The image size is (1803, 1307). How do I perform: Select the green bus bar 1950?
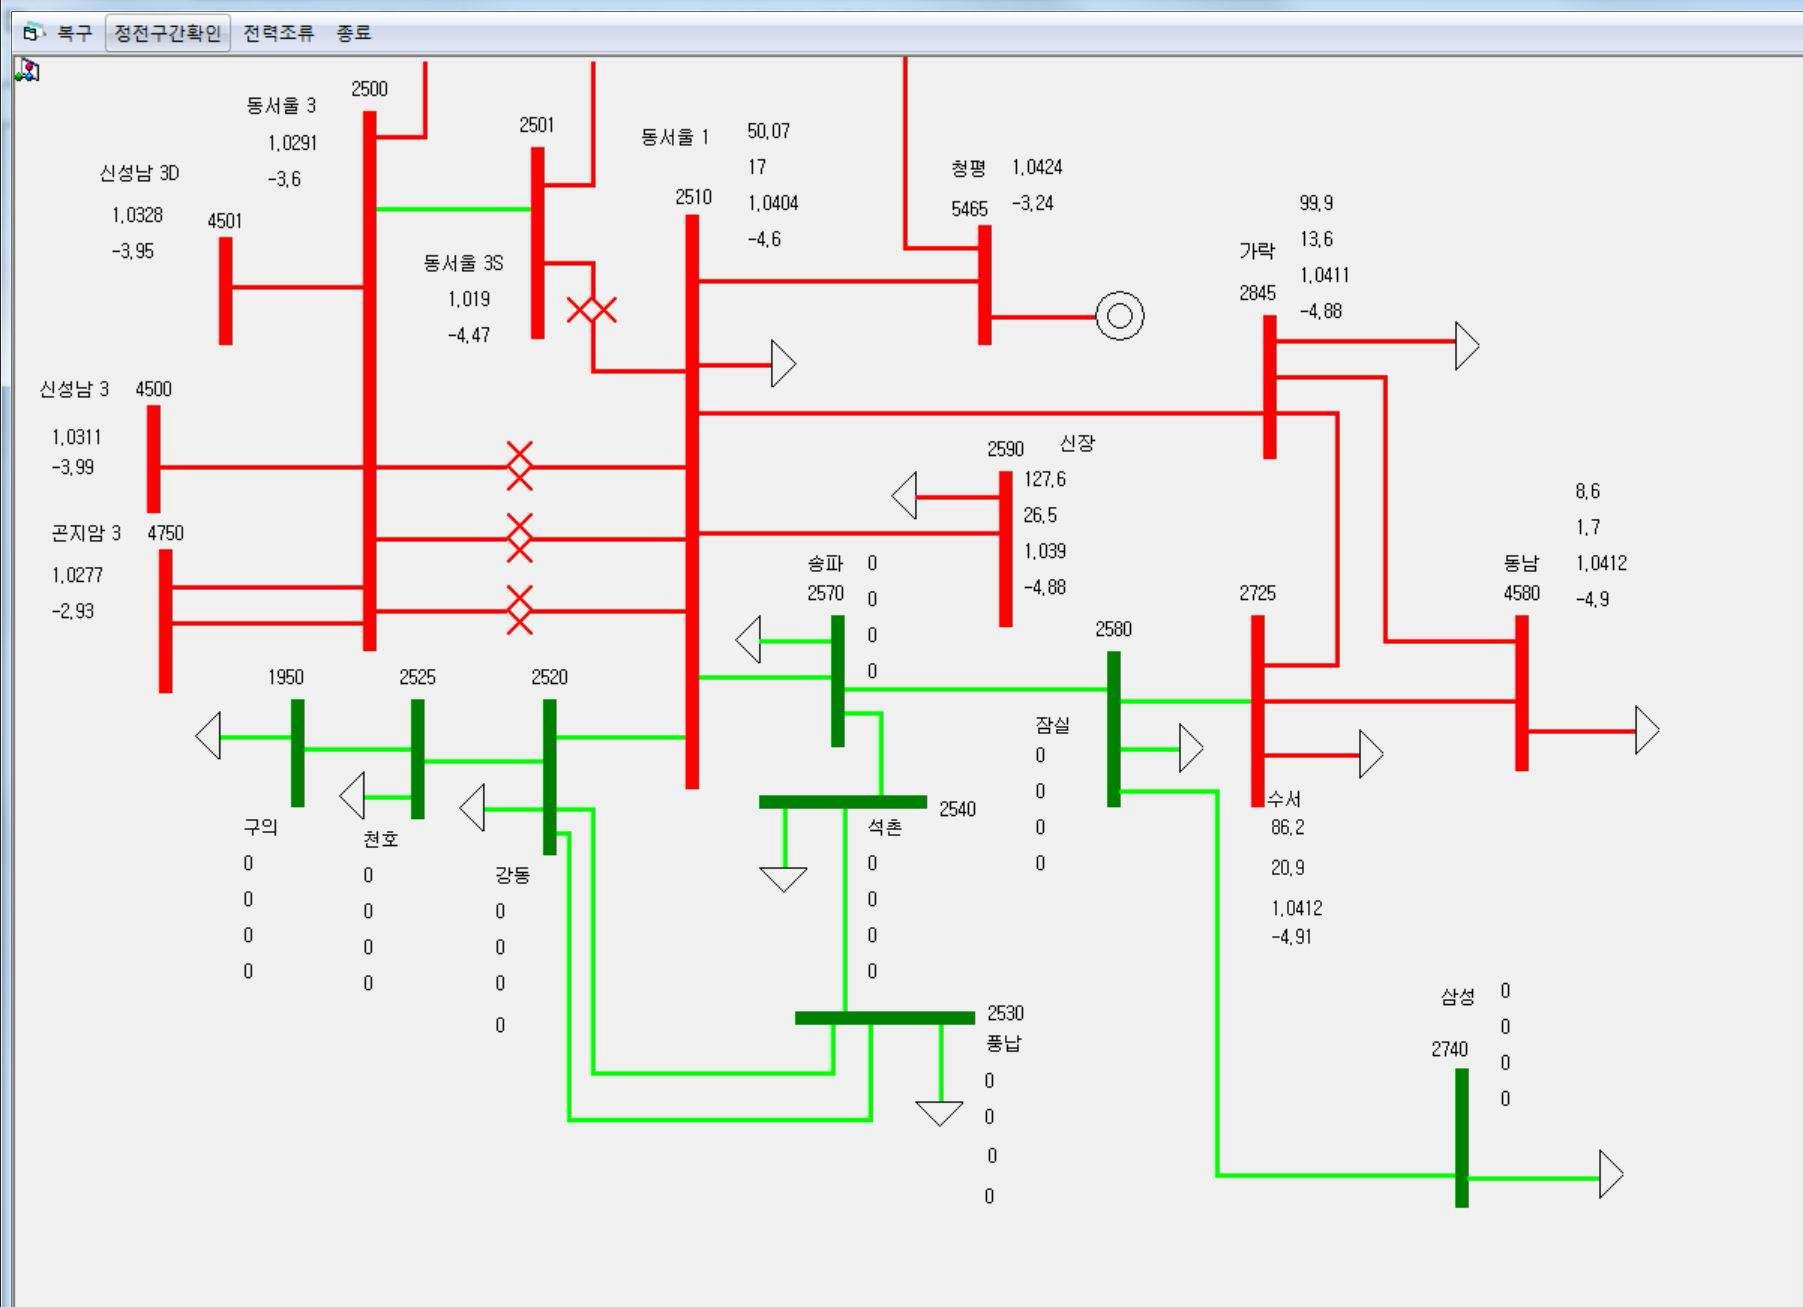pyautogui.click(x=298, y=753)
